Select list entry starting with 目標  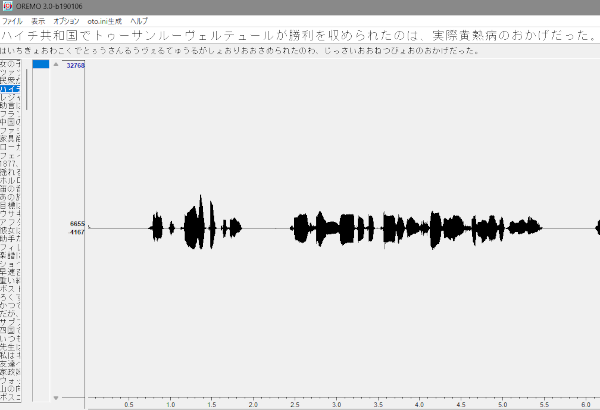tap(10, 205)
